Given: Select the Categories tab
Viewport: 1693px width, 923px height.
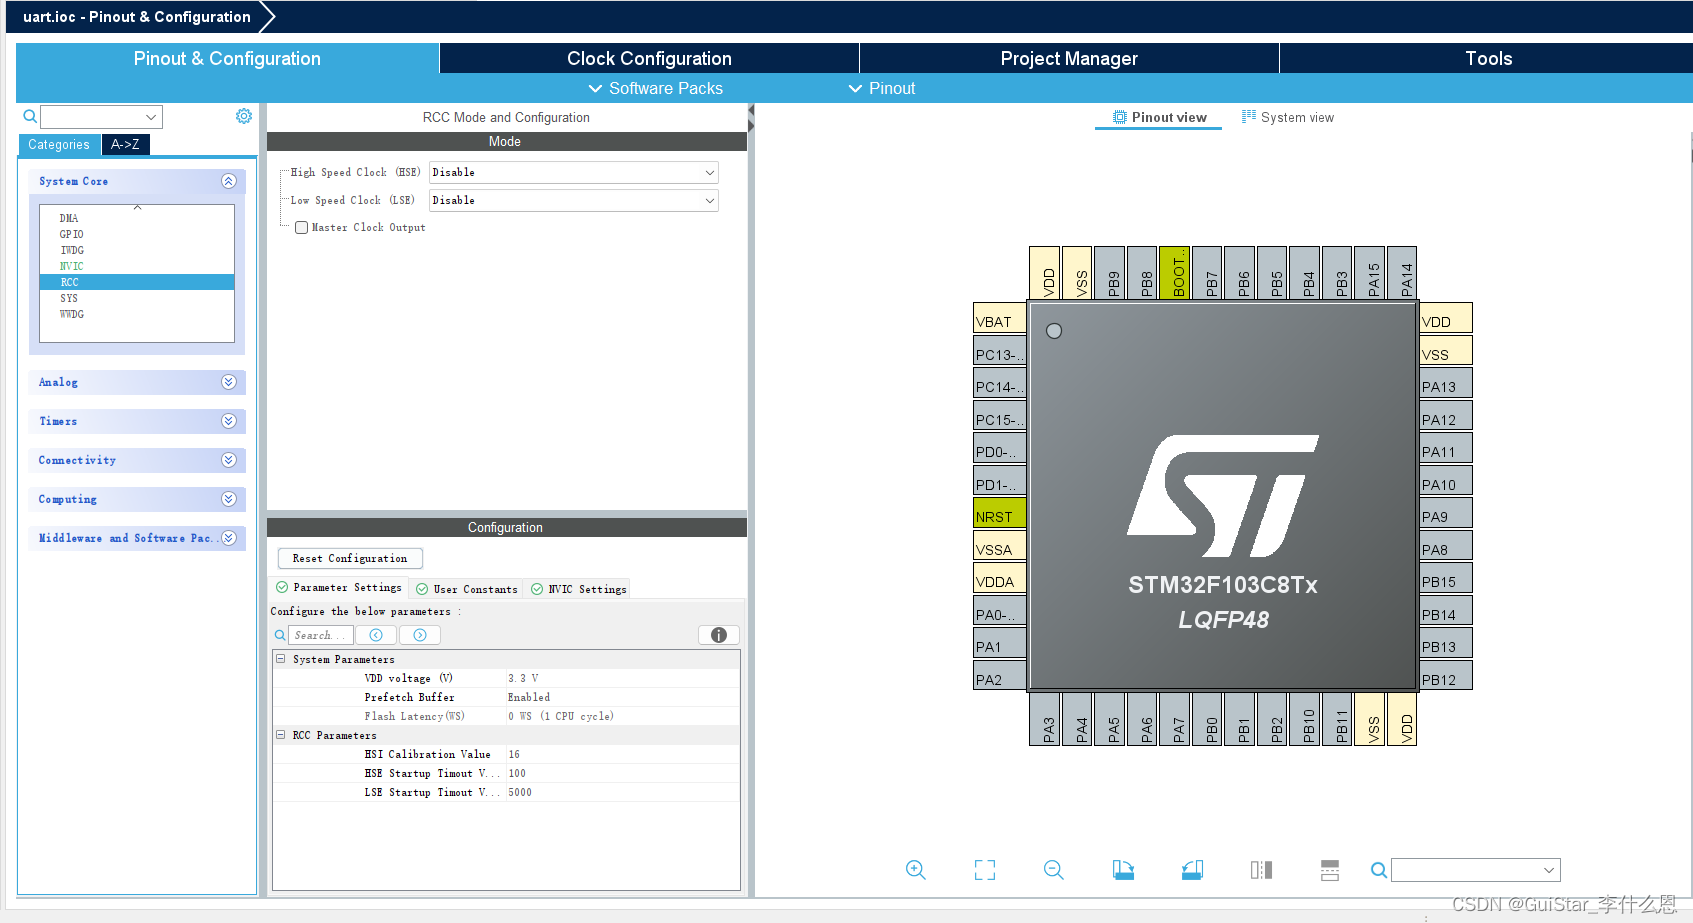Looking at the screenshot, I should coord(59,145).
